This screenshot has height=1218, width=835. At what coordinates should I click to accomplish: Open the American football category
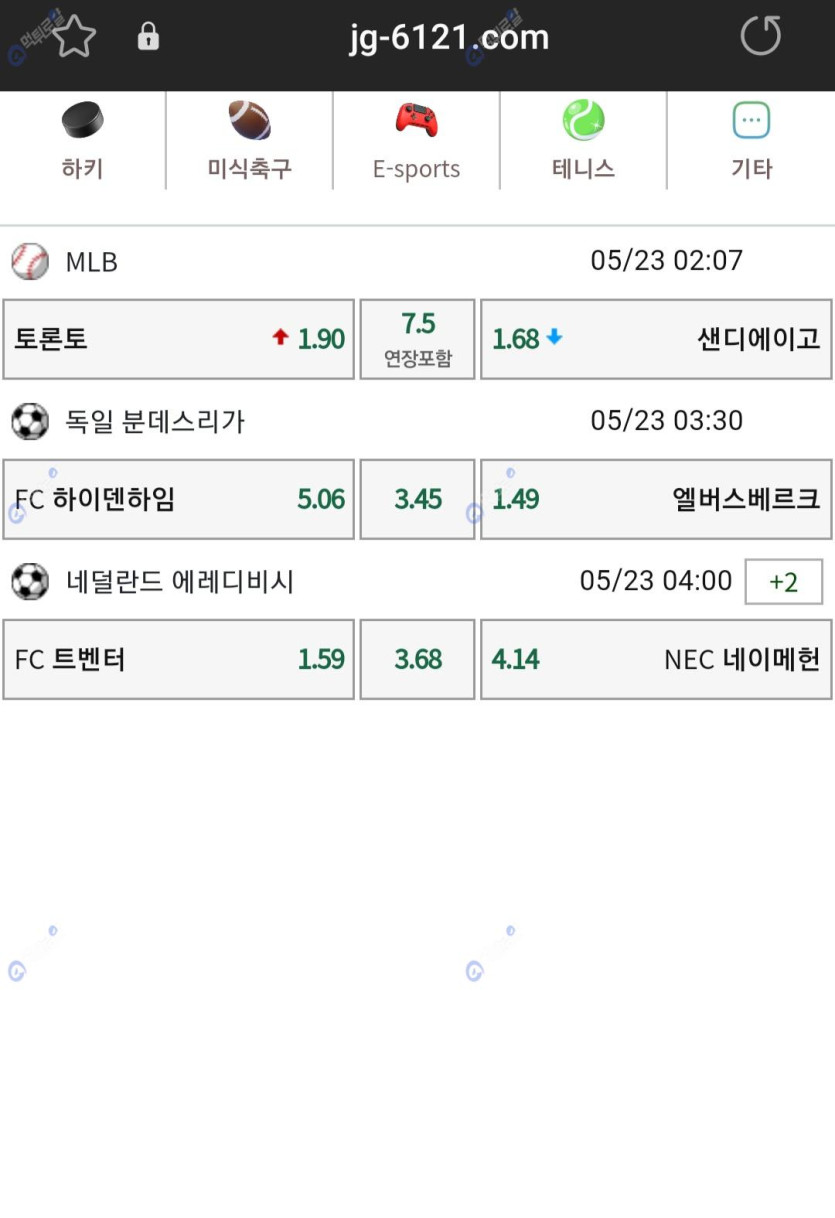click(249, 122)
